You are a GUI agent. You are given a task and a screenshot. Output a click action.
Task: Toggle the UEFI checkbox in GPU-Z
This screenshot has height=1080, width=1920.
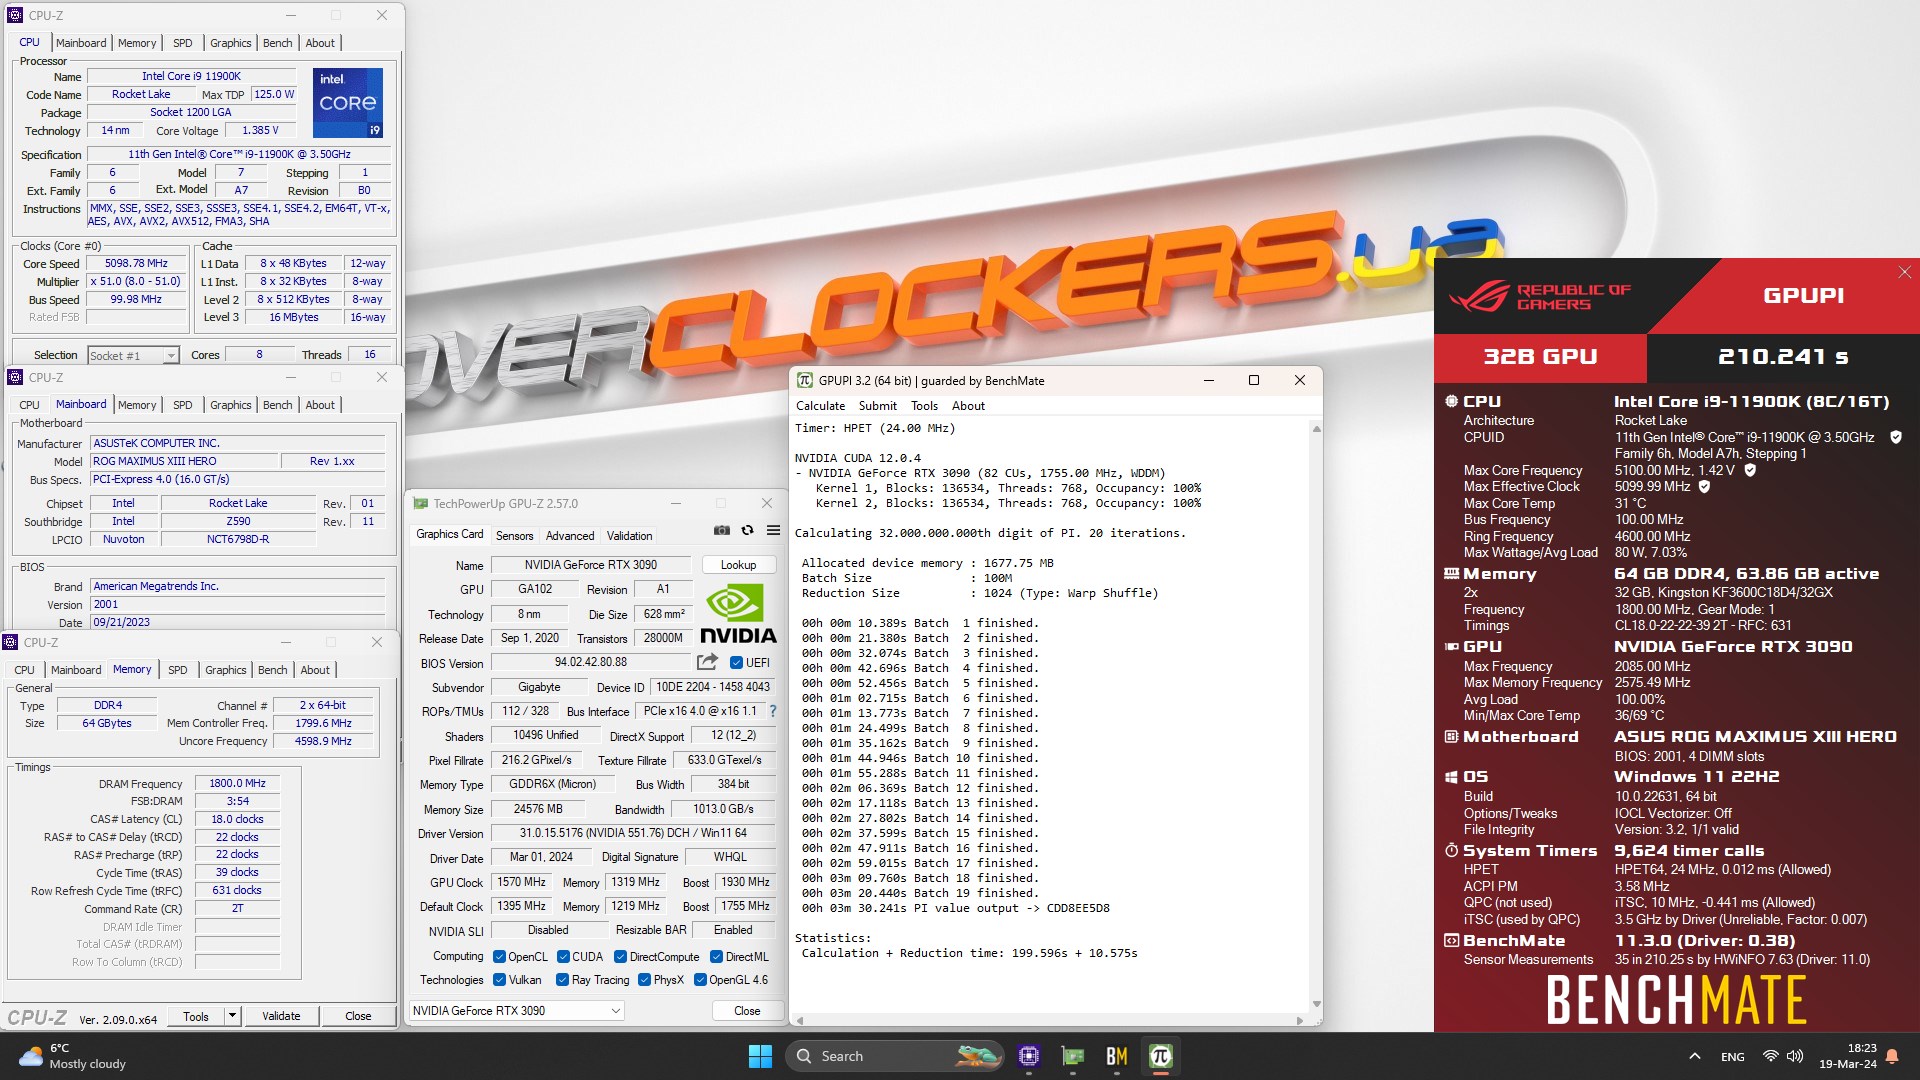736,662
